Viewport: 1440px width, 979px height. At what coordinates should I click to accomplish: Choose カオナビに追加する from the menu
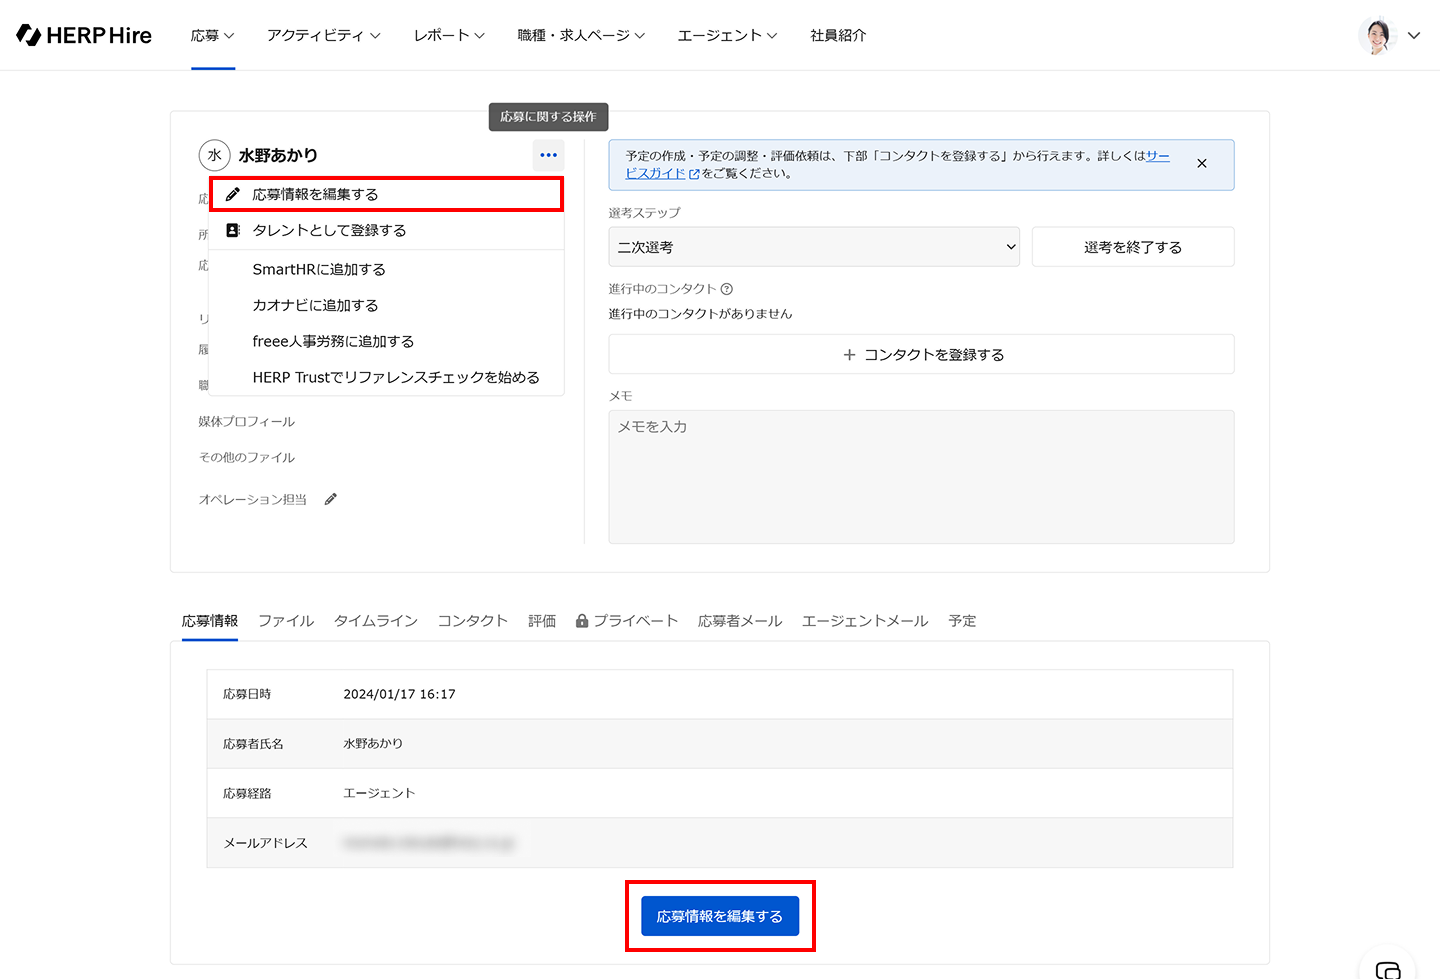tap(386, 305)
